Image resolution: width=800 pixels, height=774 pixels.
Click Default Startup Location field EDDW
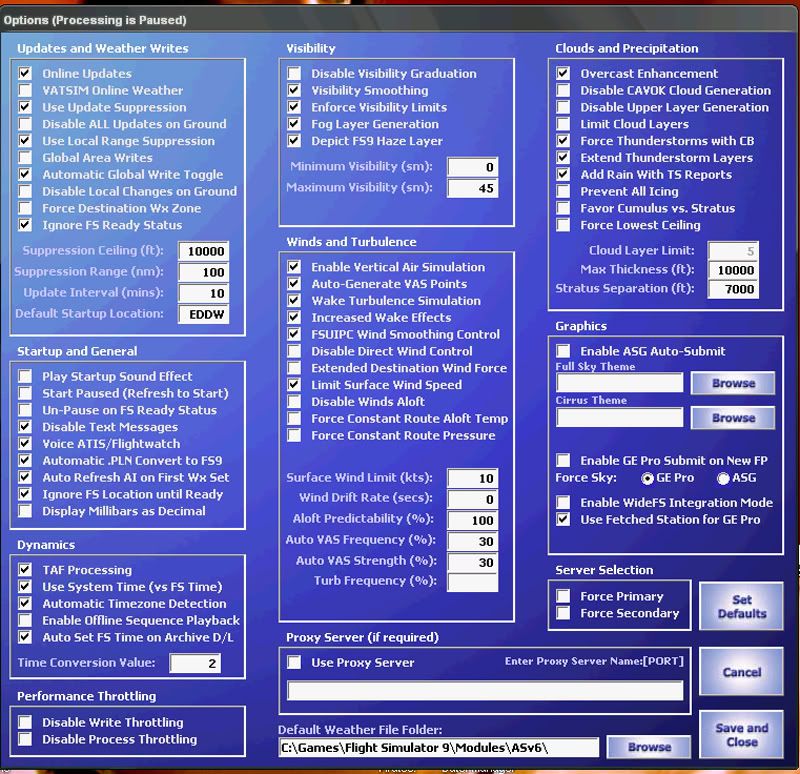point(204,314)
